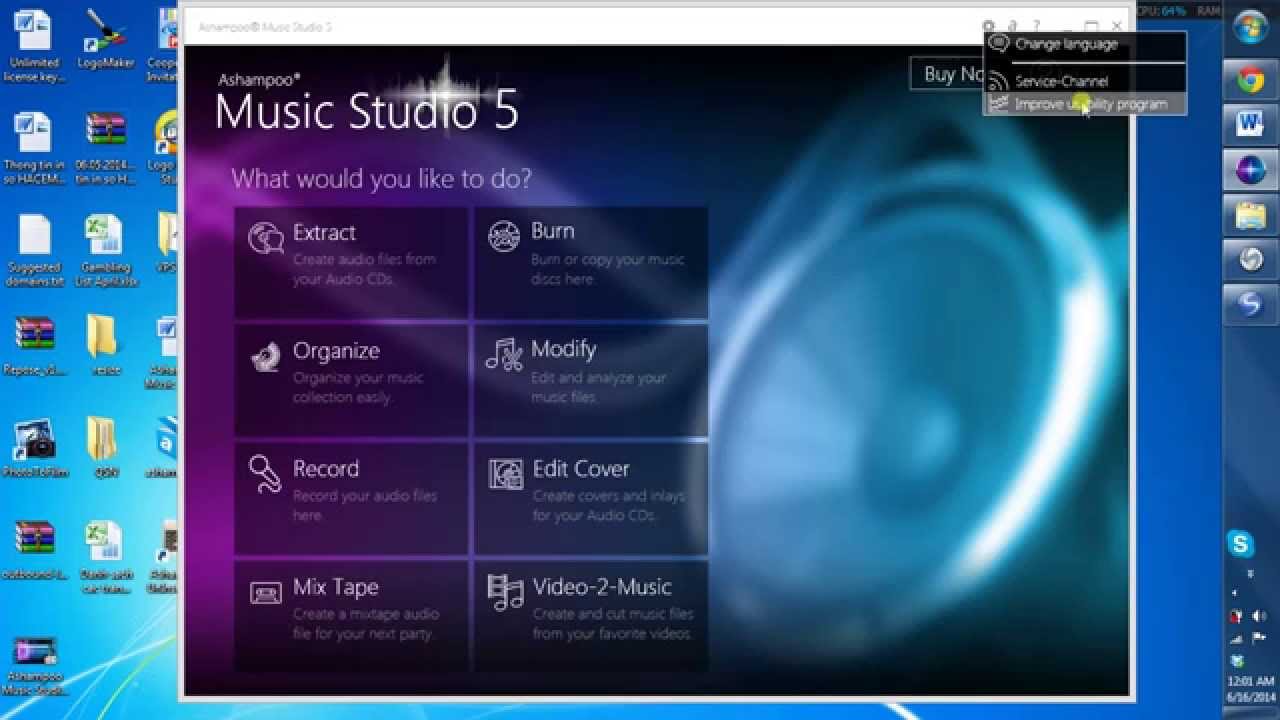Viewport: 1280px width, 720px height.
Task: Click the Buy Now button
Action: click(947, 74)
